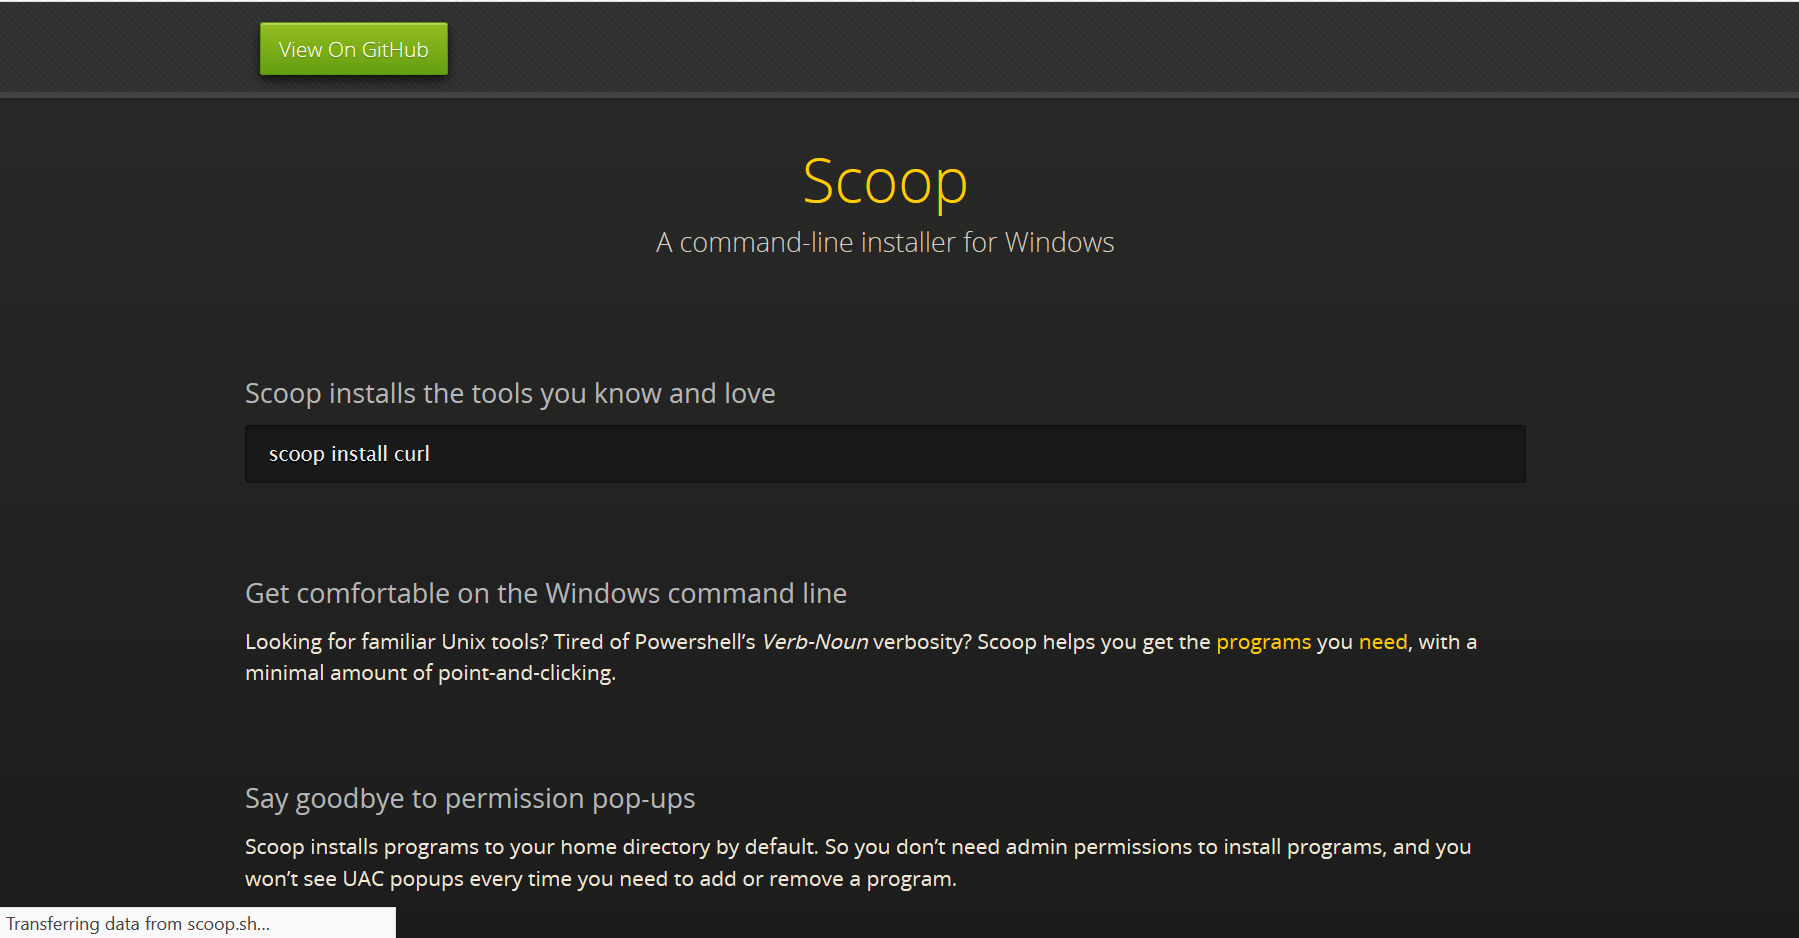
Task: Click the heading Say goodbye to permission pop-ups
Action: pyautogui.click(x=470, y=798)
